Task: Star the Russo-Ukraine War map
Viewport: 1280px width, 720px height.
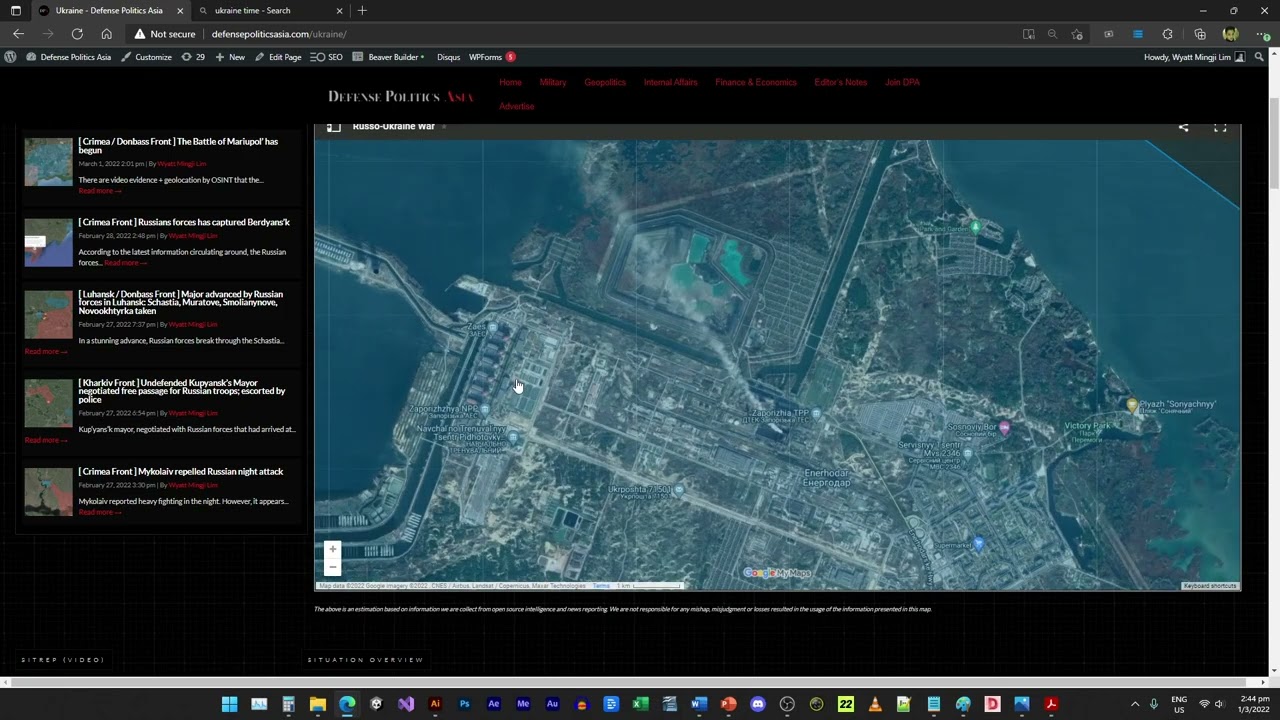Action: pos(444,127)
